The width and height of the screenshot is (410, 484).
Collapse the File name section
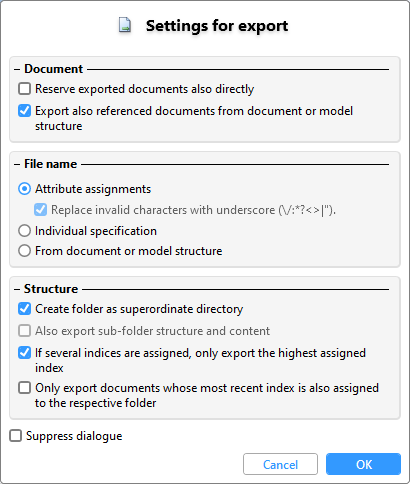[17, 164]
